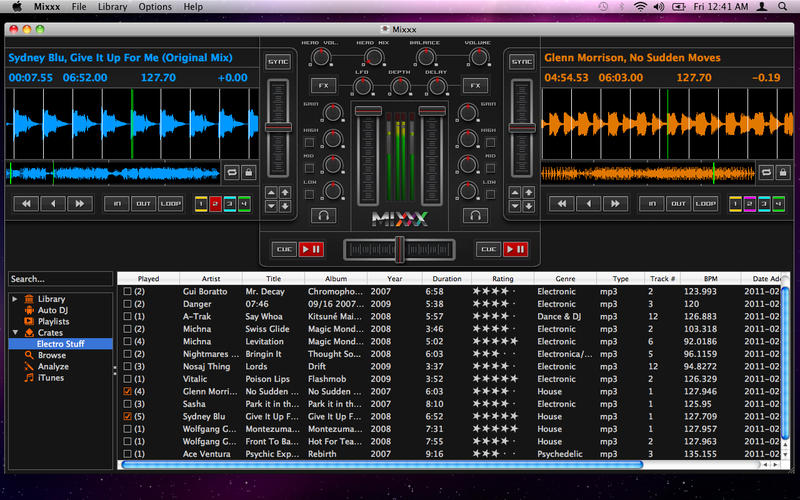Toggle the left deck repeat icon
800x500 pixels.
pos(231,172)
